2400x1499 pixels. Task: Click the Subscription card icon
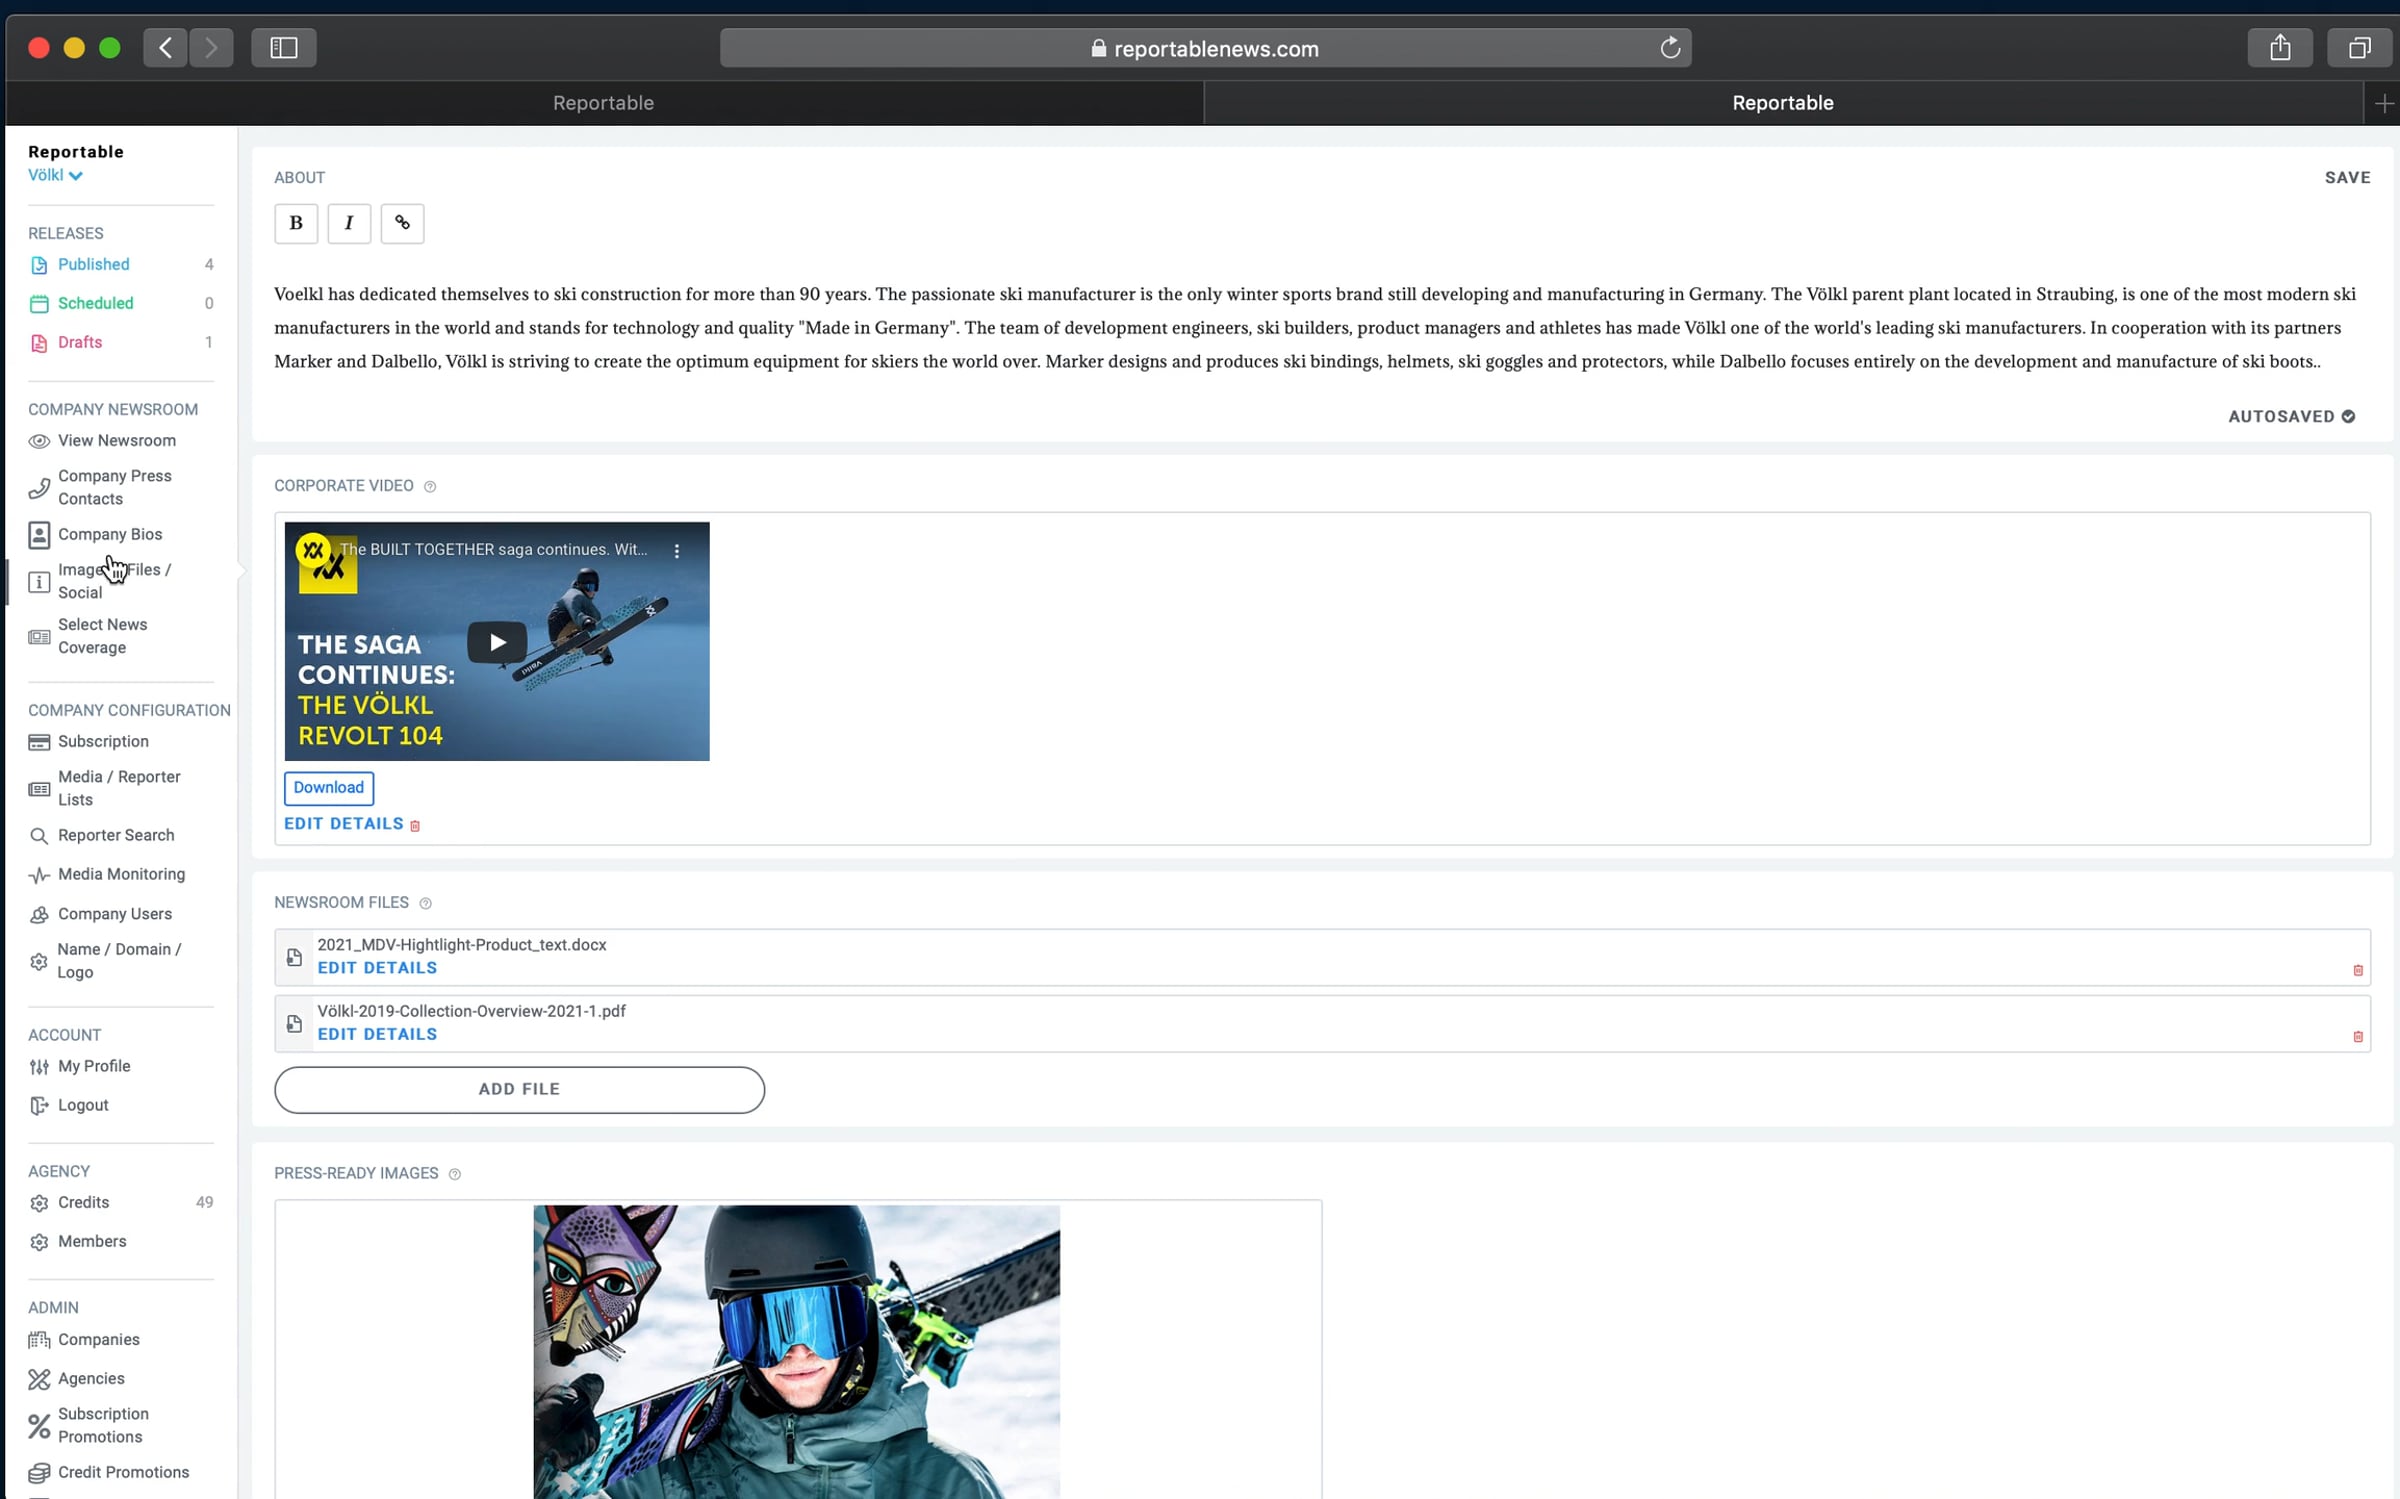pyautogui.click(x=39, y=742)
